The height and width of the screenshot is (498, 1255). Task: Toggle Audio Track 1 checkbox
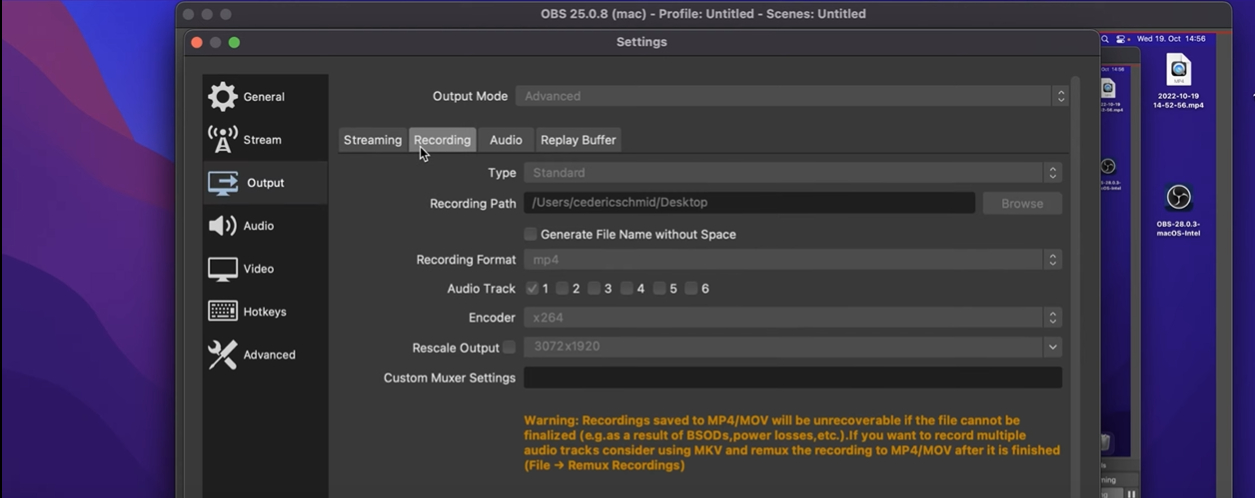[x=532, y=288]
